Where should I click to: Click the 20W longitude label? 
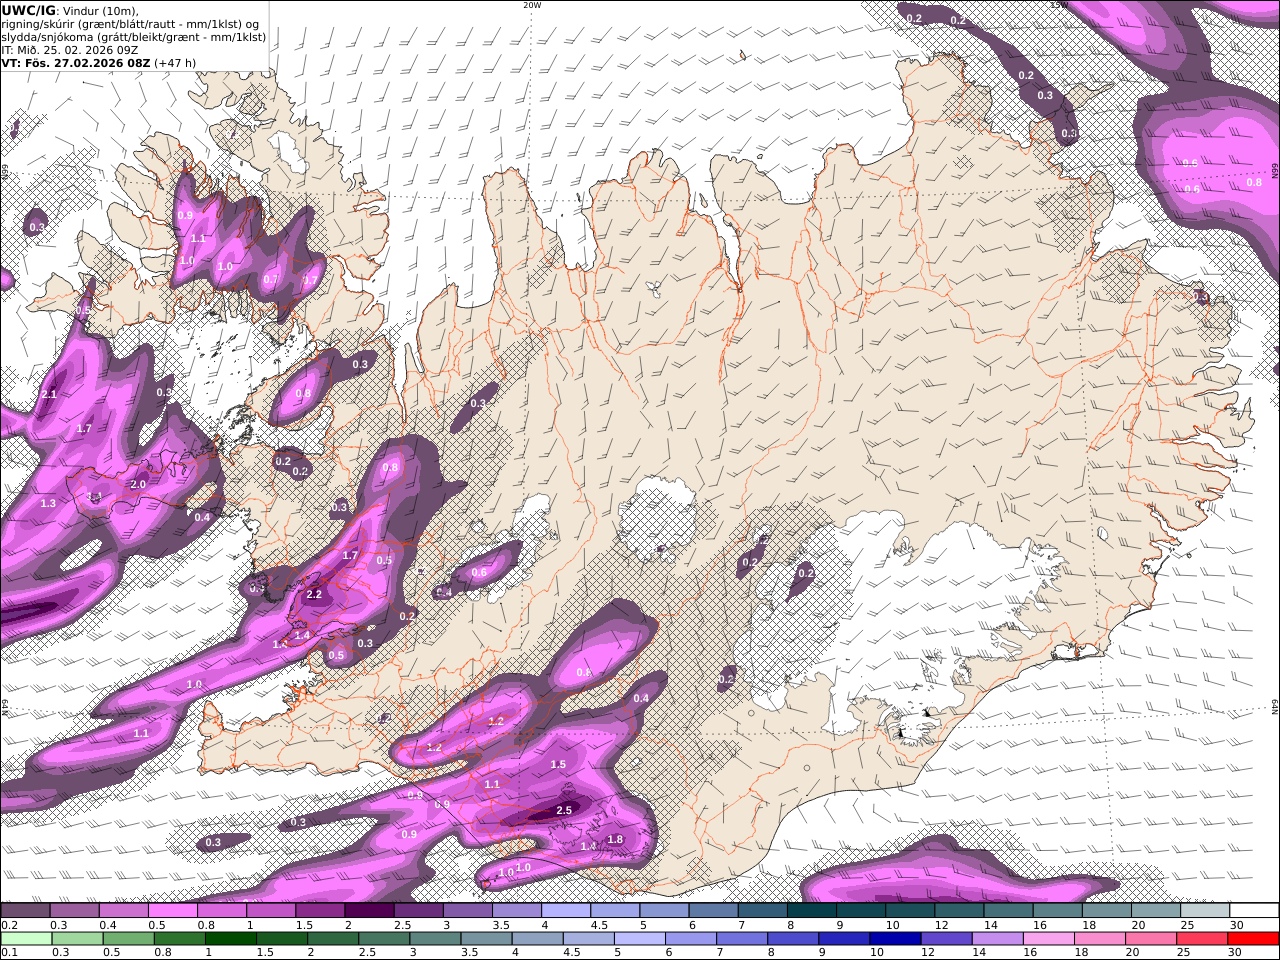pos(532,5)
